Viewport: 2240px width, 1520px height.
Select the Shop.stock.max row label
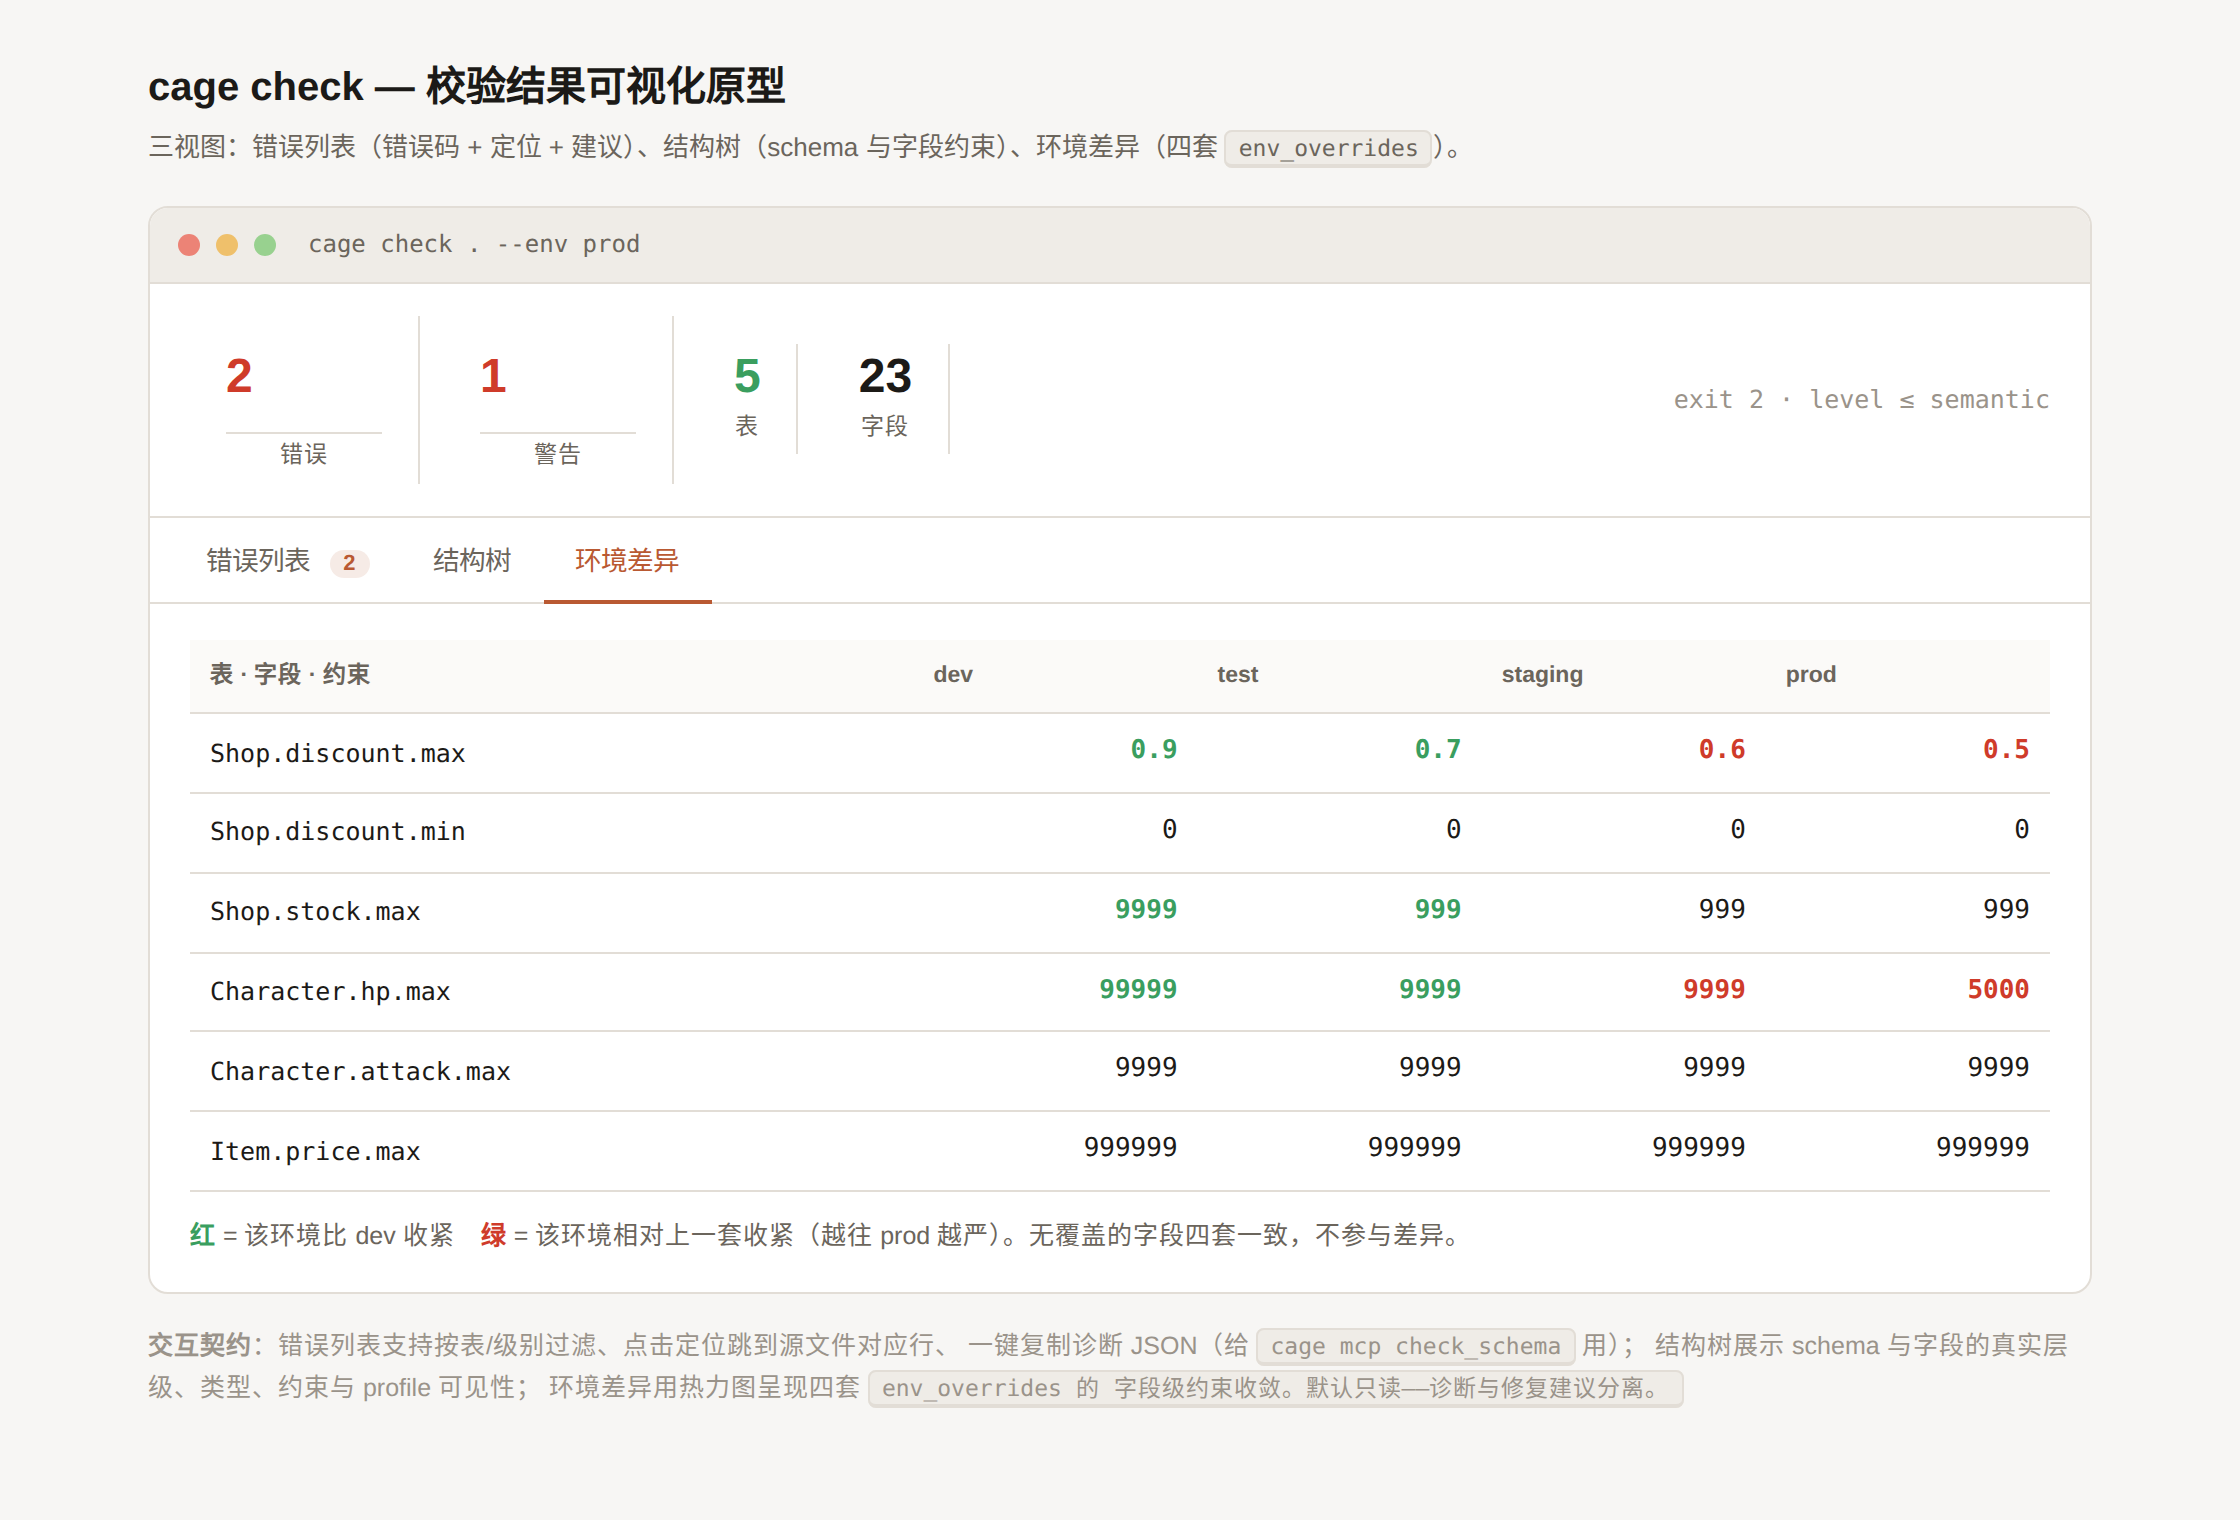315,911
